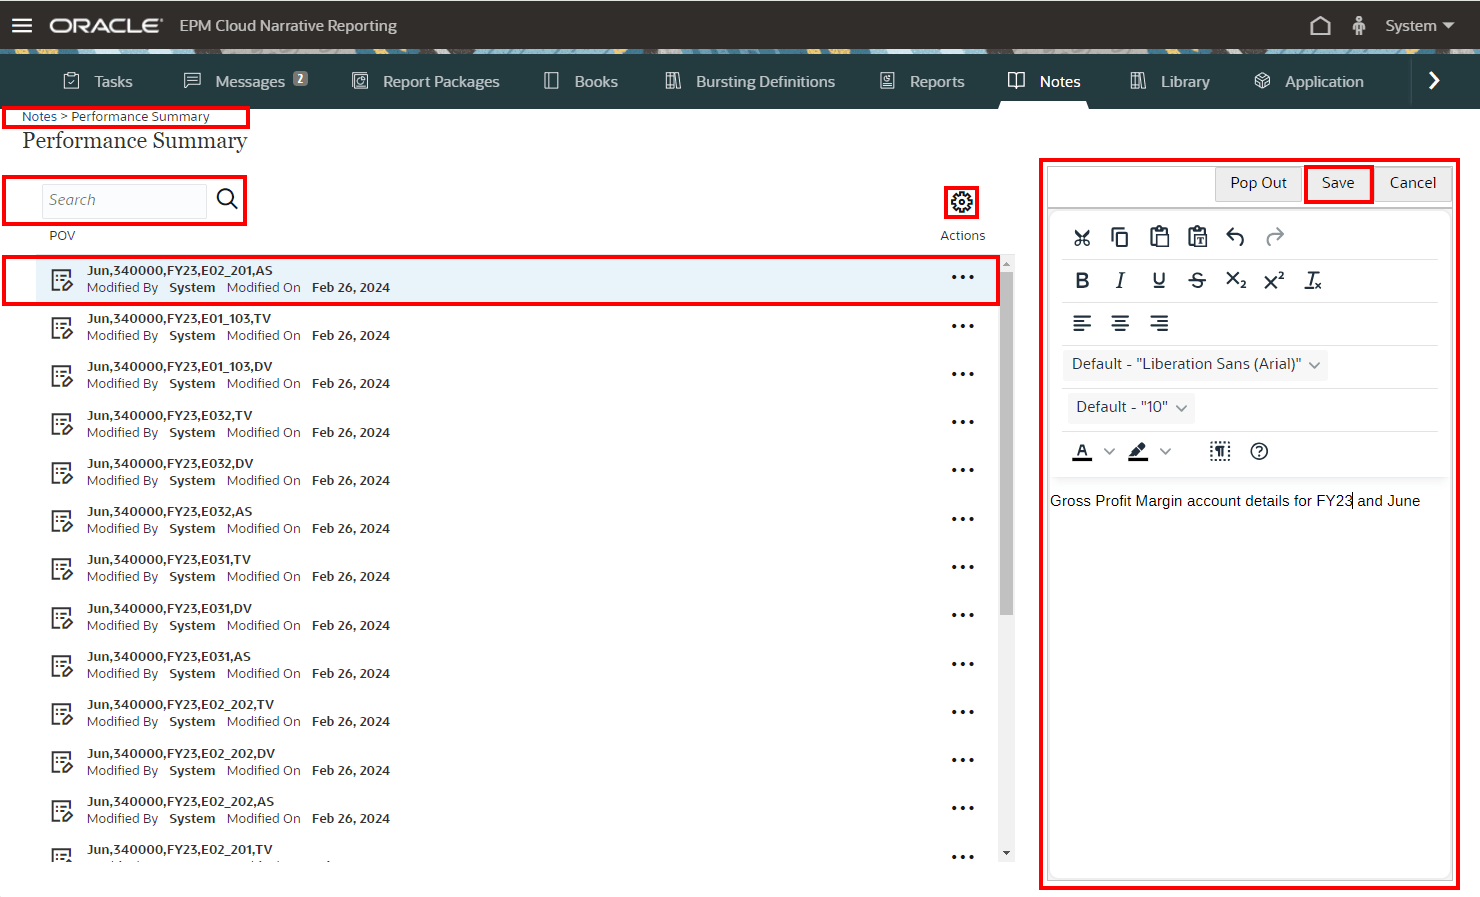Toggle italic formatting

coord(1120,280)
